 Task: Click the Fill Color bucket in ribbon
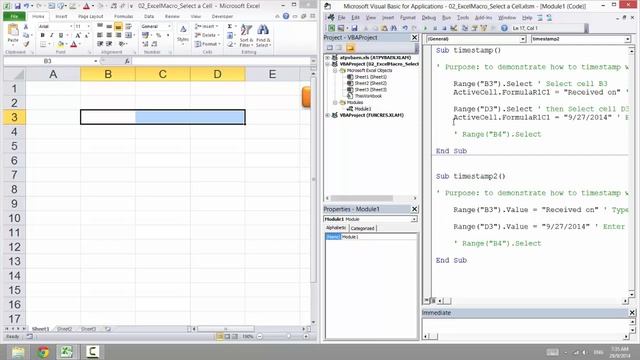(60, 44)
